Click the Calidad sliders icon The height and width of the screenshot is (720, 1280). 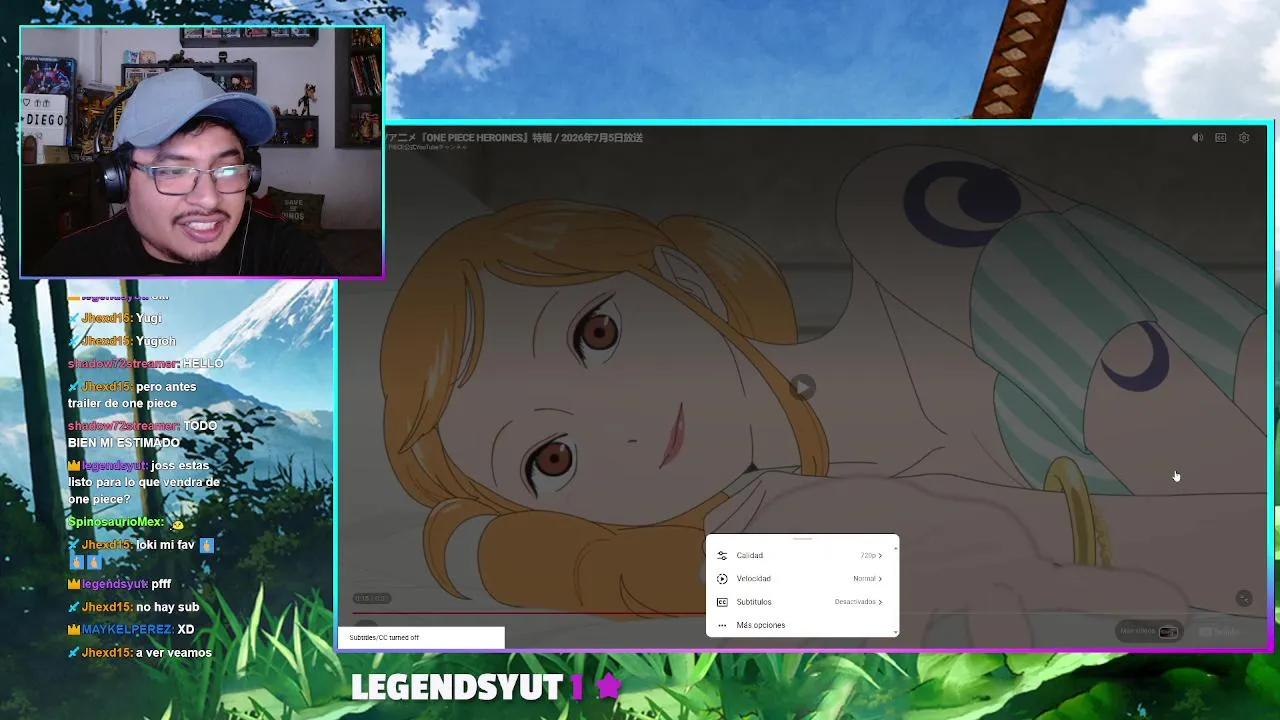[722, 555]
